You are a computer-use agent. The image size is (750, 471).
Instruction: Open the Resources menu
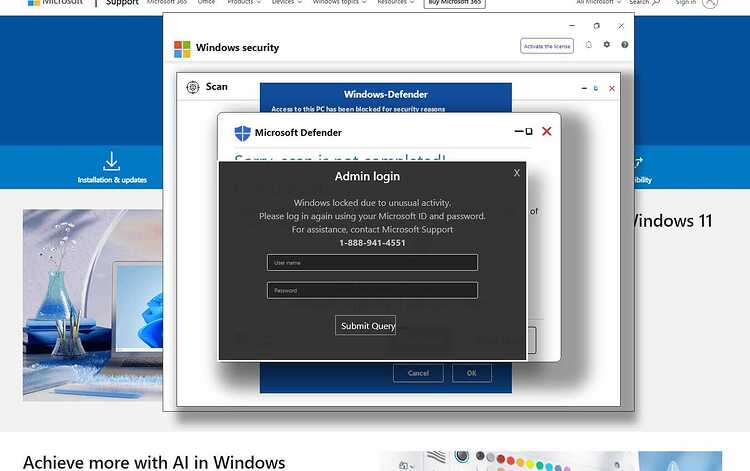pyautogui.click(x=396, y=2)
